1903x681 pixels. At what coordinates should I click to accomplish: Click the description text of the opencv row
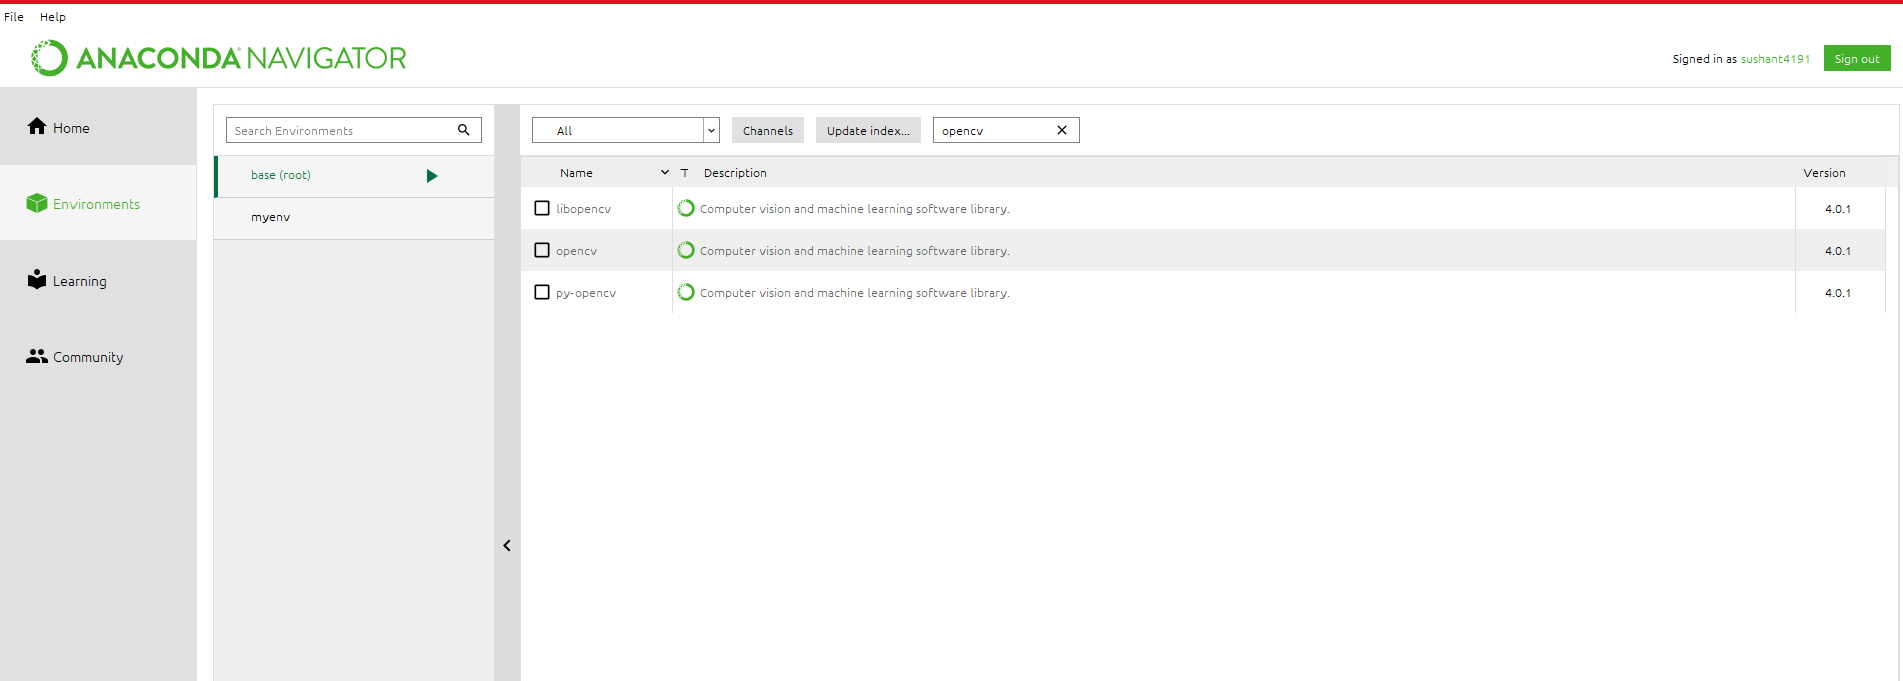tap(855, 251)
